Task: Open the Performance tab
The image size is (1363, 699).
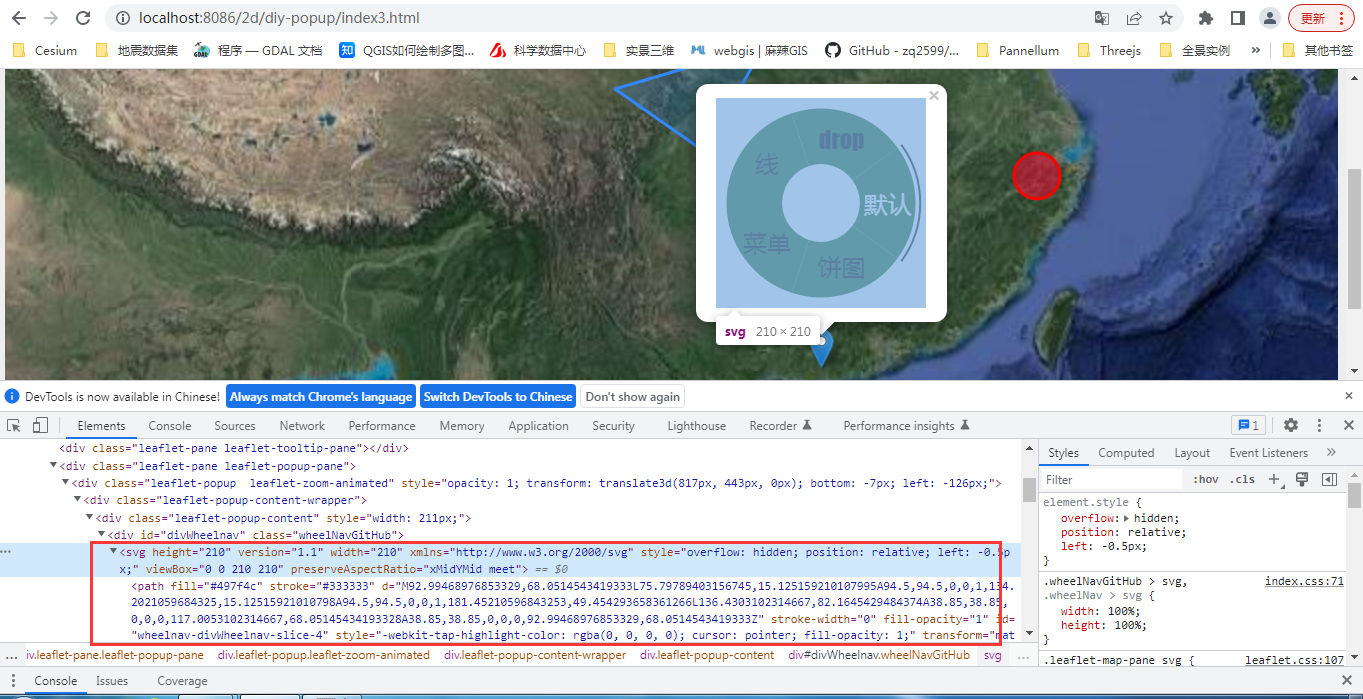Action: point(382,426)
